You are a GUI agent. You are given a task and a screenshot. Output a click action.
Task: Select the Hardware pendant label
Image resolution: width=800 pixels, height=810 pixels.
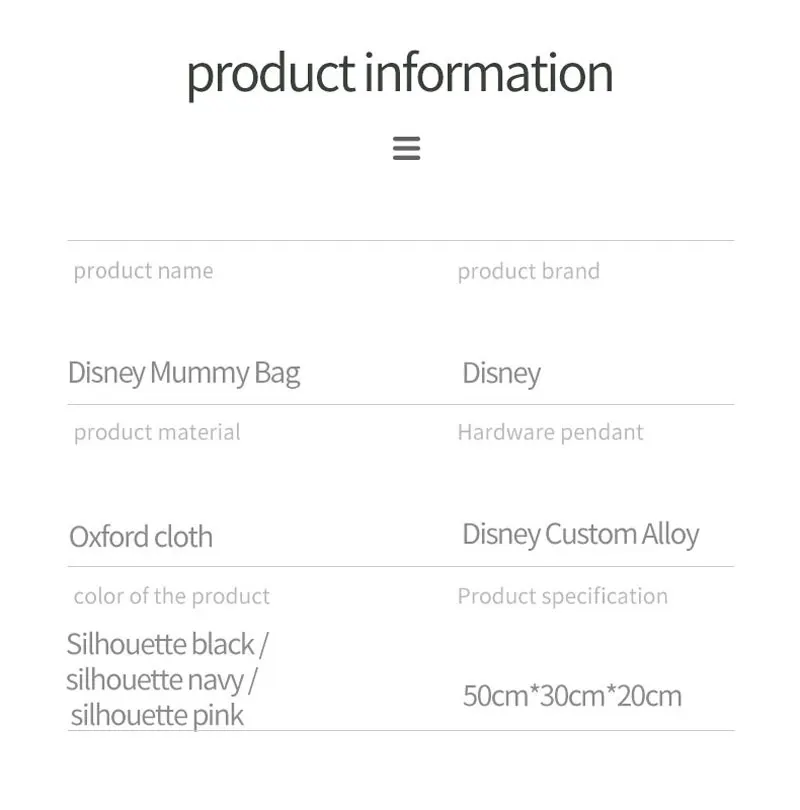pyautogui.click(x=551, y=432)
